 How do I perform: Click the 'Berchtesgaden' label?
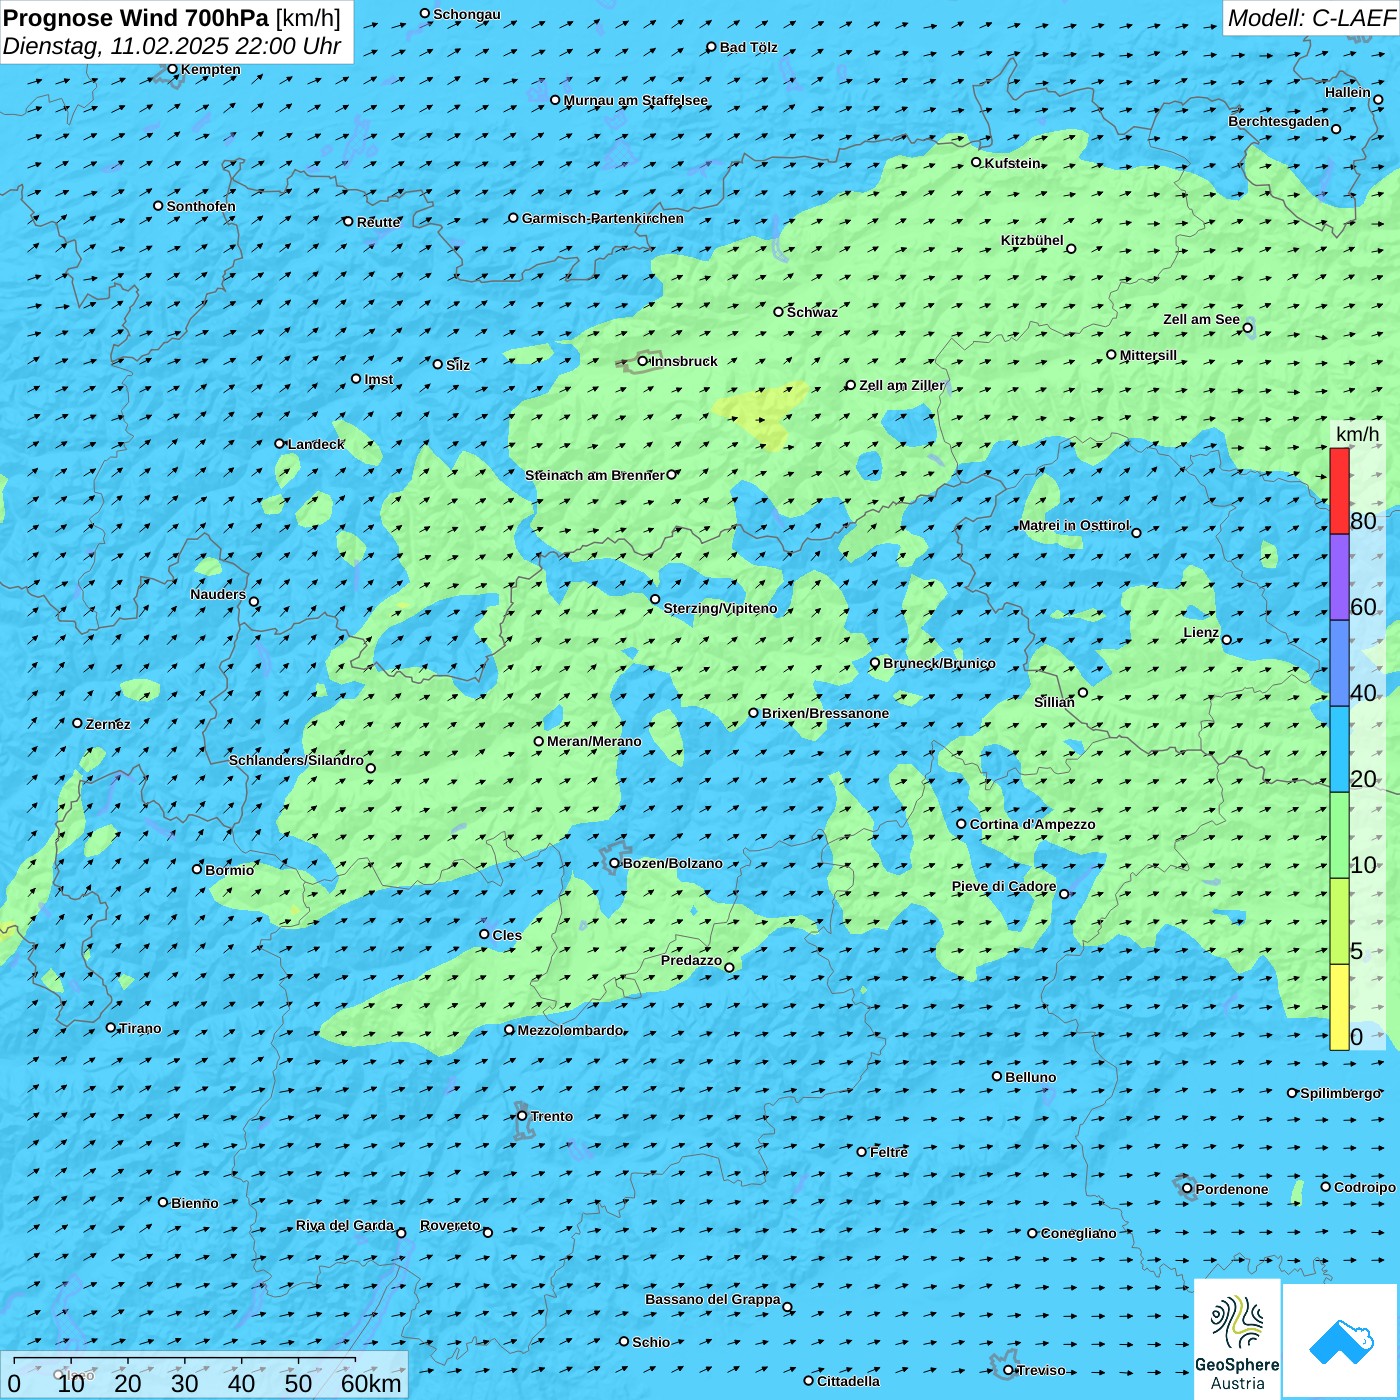coord(1279,121)
